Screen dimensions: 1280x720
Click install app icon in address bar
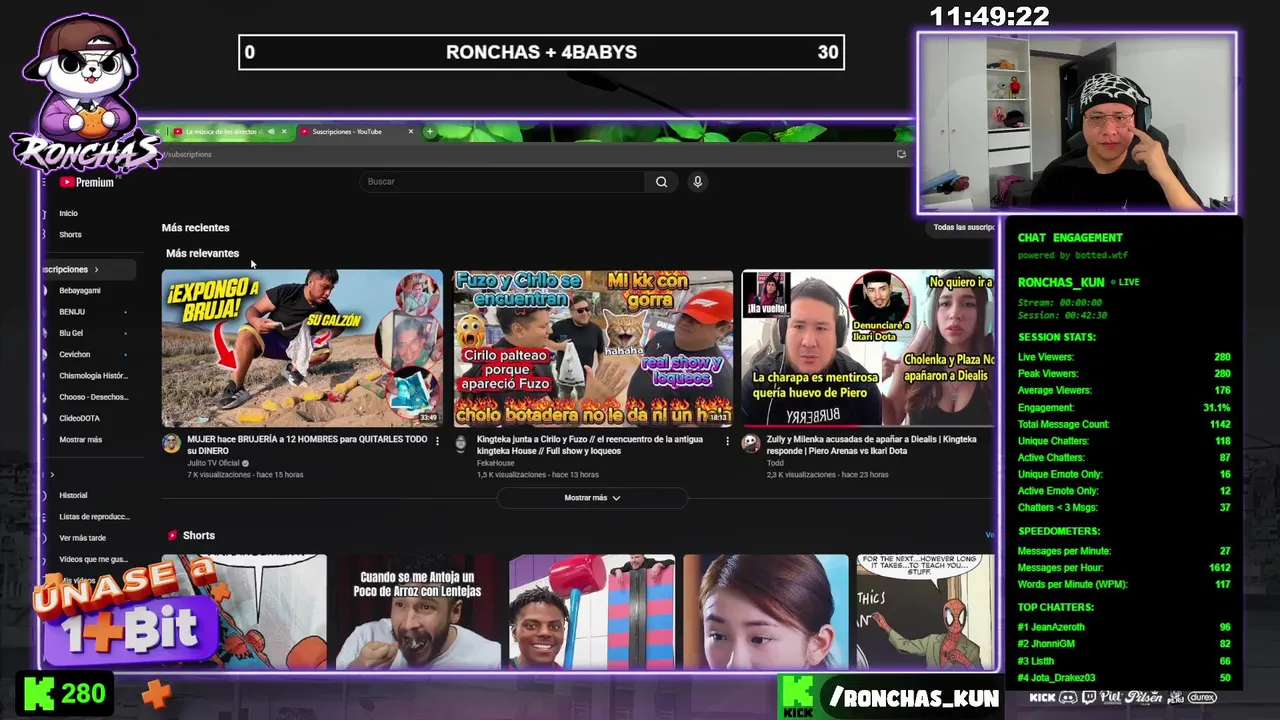click(x=901, y=154)
